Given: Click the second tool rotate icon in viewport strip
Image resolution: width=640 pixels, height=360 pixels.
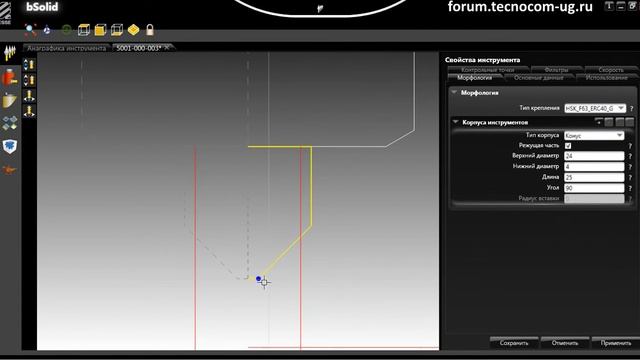Looking at the screenshot, I should pyautogui.click(x=29, y=80).
